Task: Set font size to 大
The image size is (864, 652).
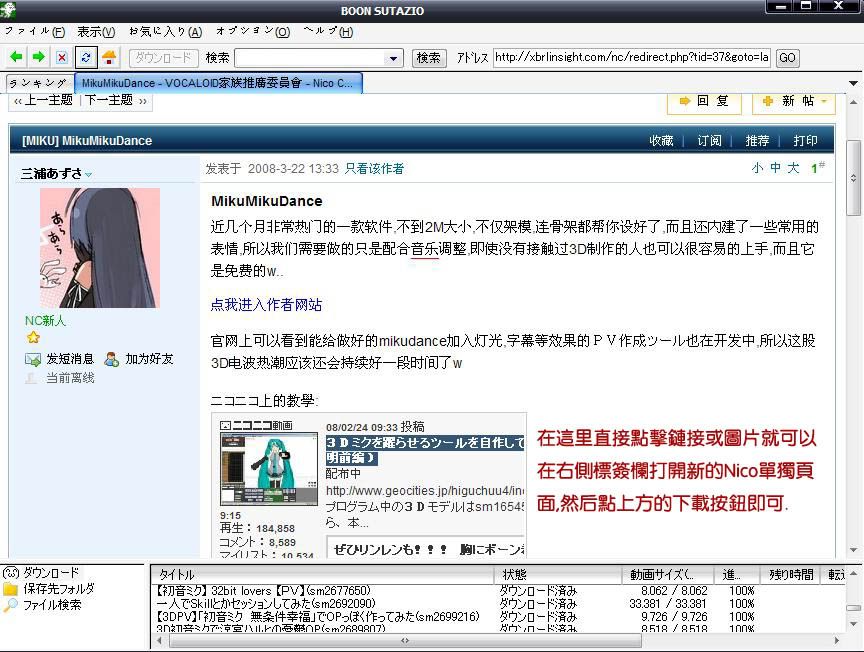Action: click(793, 168)
